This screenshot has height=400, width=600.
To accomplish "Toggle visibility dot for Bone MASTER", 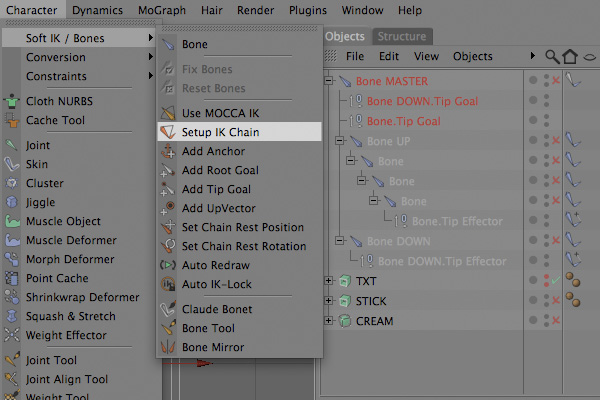I will (x=533, y=80).
